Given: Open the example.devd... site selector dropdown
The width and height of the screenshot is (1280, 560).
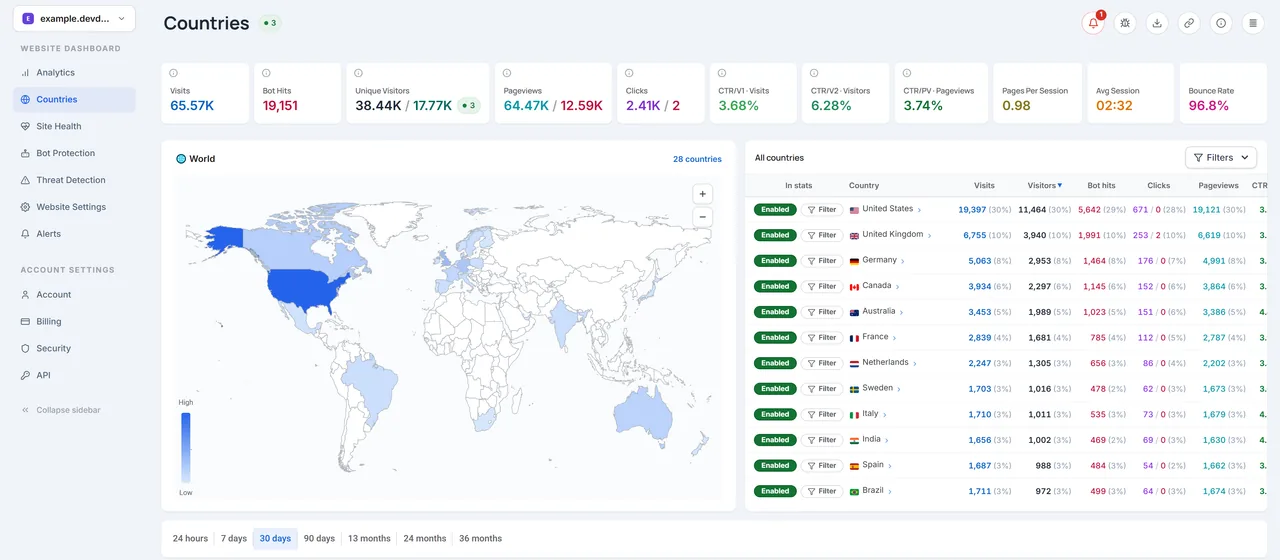Looking at the screenshot, I should tap(74, 18).
